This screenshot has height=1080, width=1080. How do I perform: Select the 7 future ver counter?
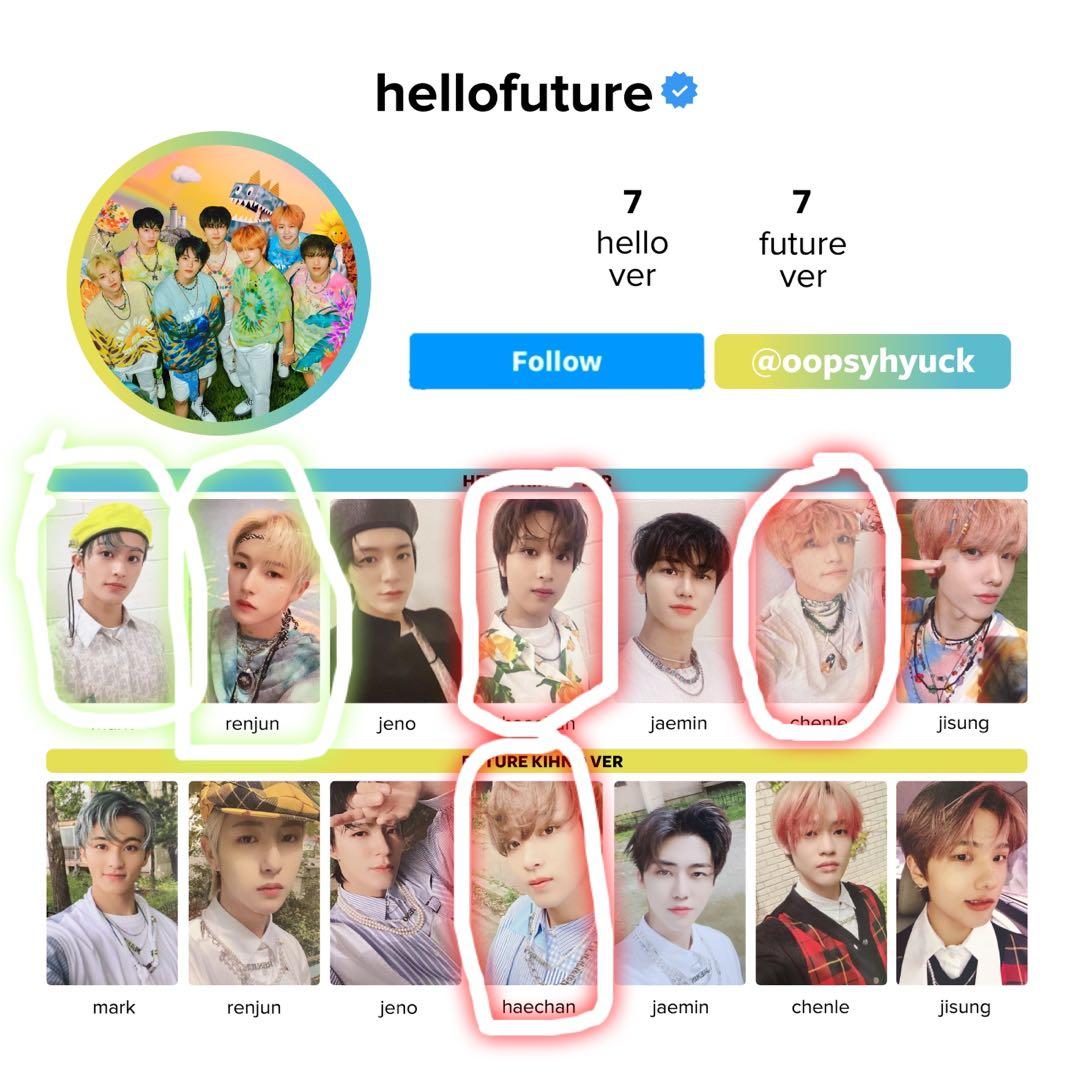click(x=802, y=240)
